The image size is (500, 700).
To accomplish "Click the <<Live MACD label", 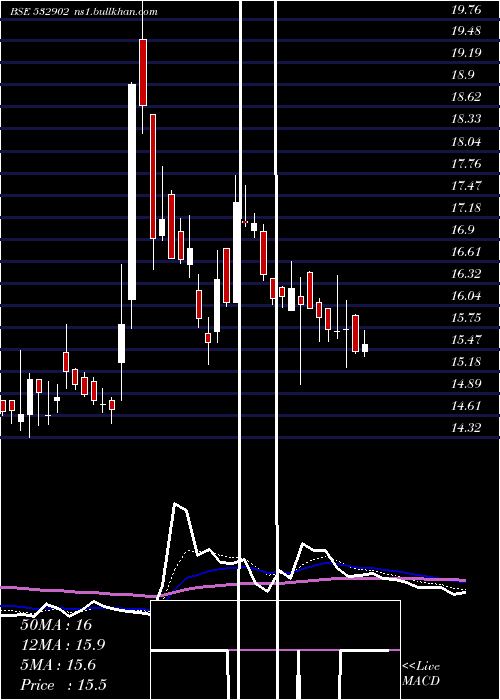I will [421, 673].
